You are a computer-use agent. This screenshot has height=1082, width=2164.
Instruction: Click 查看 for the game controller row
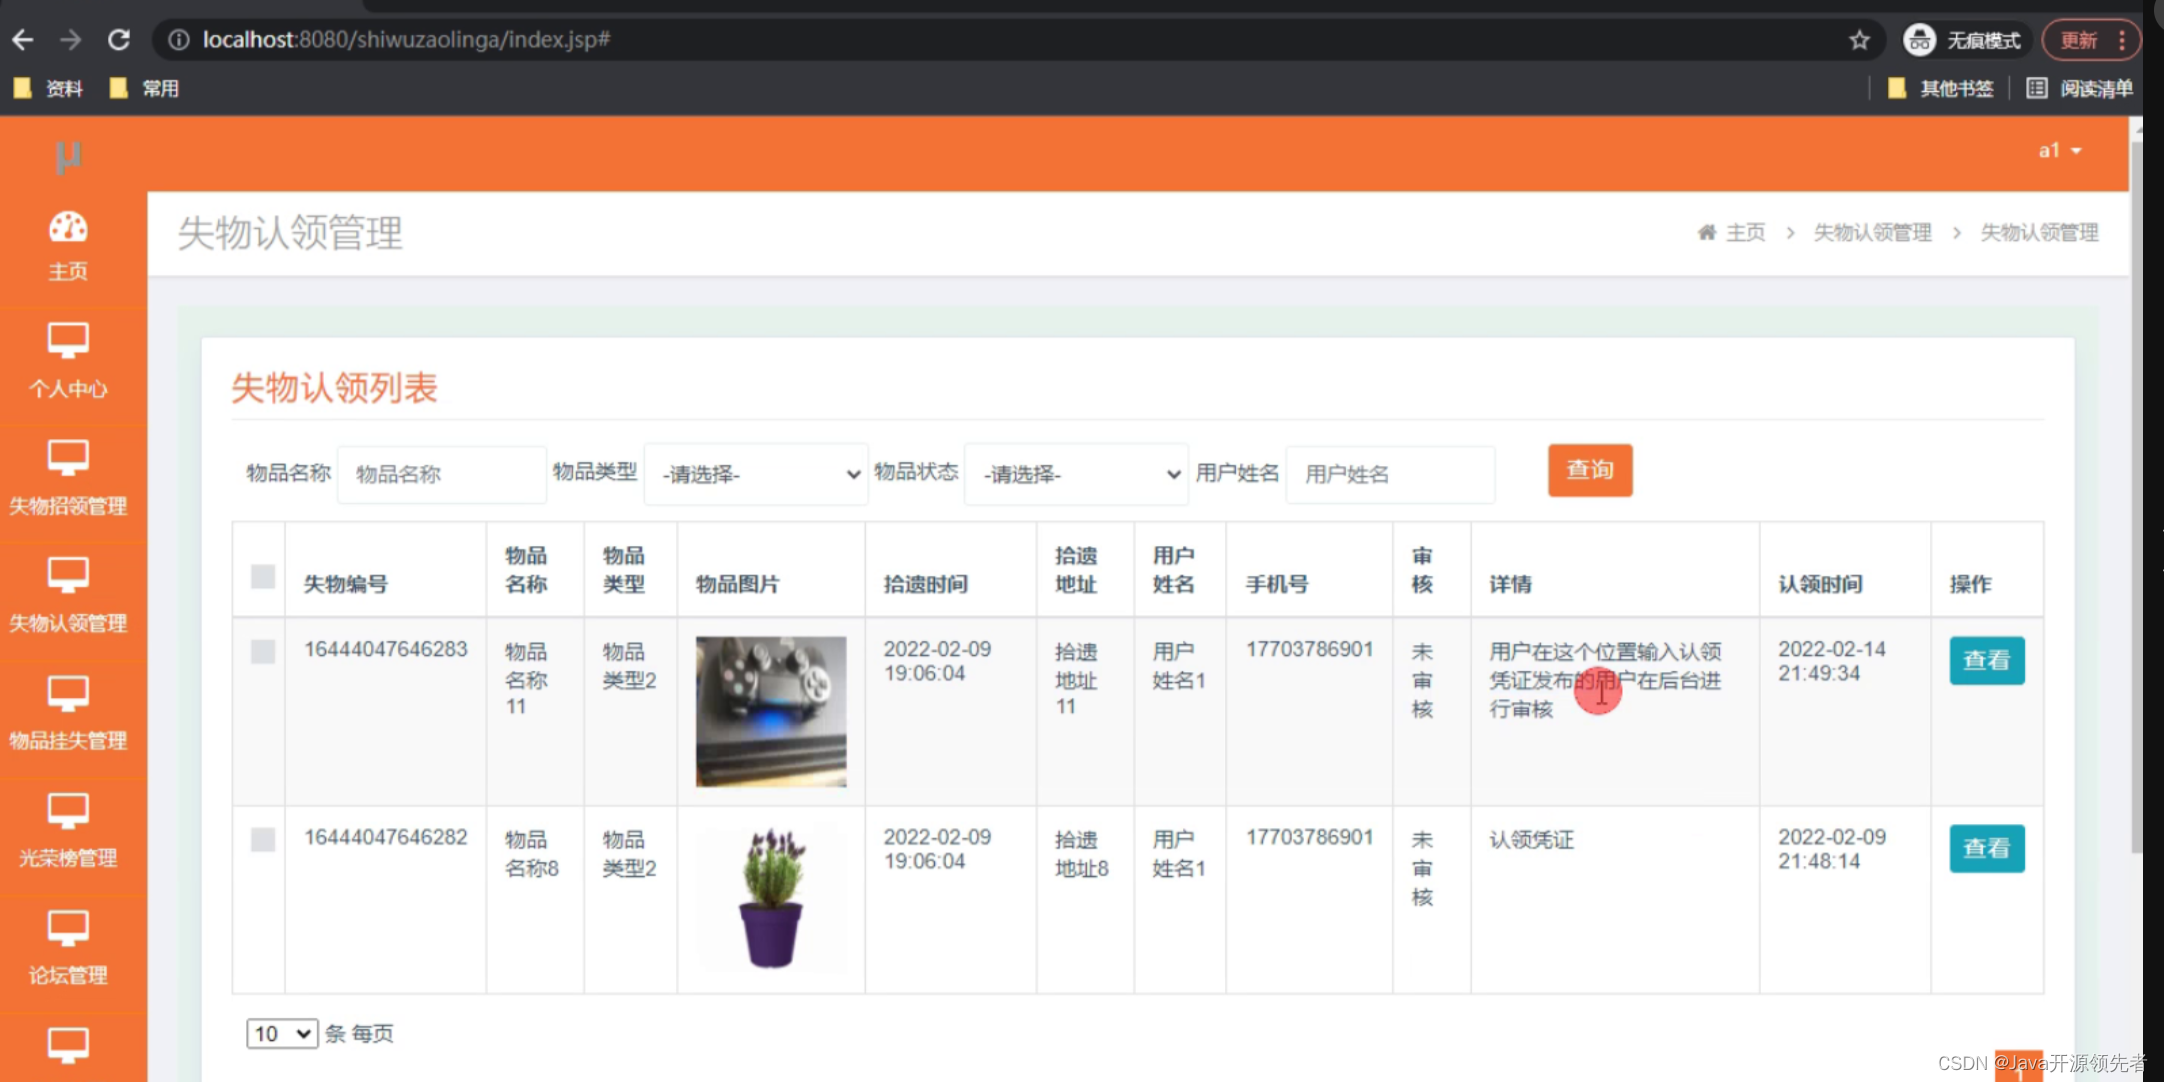(x=1986, y=661)
